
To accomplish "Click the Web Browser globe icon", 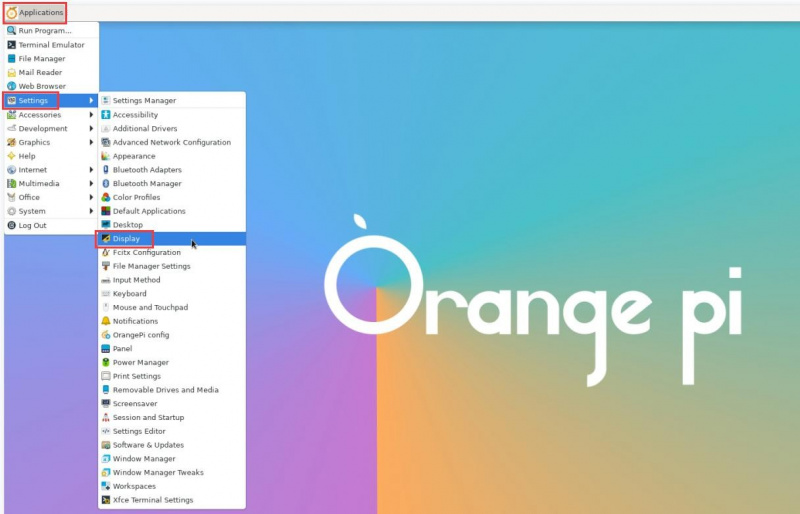I will coord(11,86).
